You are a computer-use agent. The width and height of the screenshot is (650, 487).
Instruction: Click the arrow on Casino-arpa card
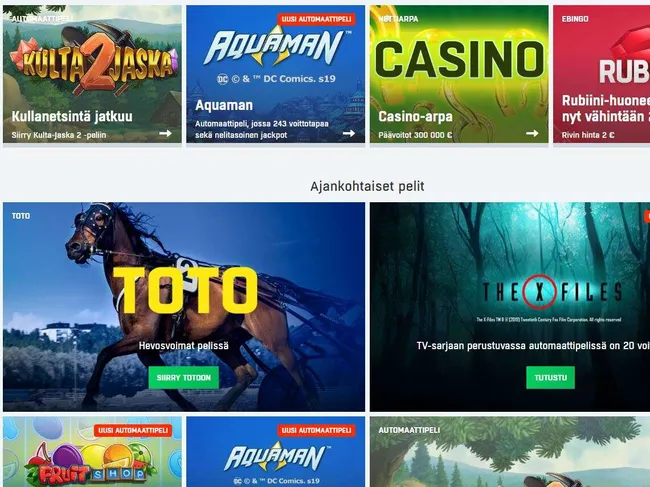pos(532,133)
